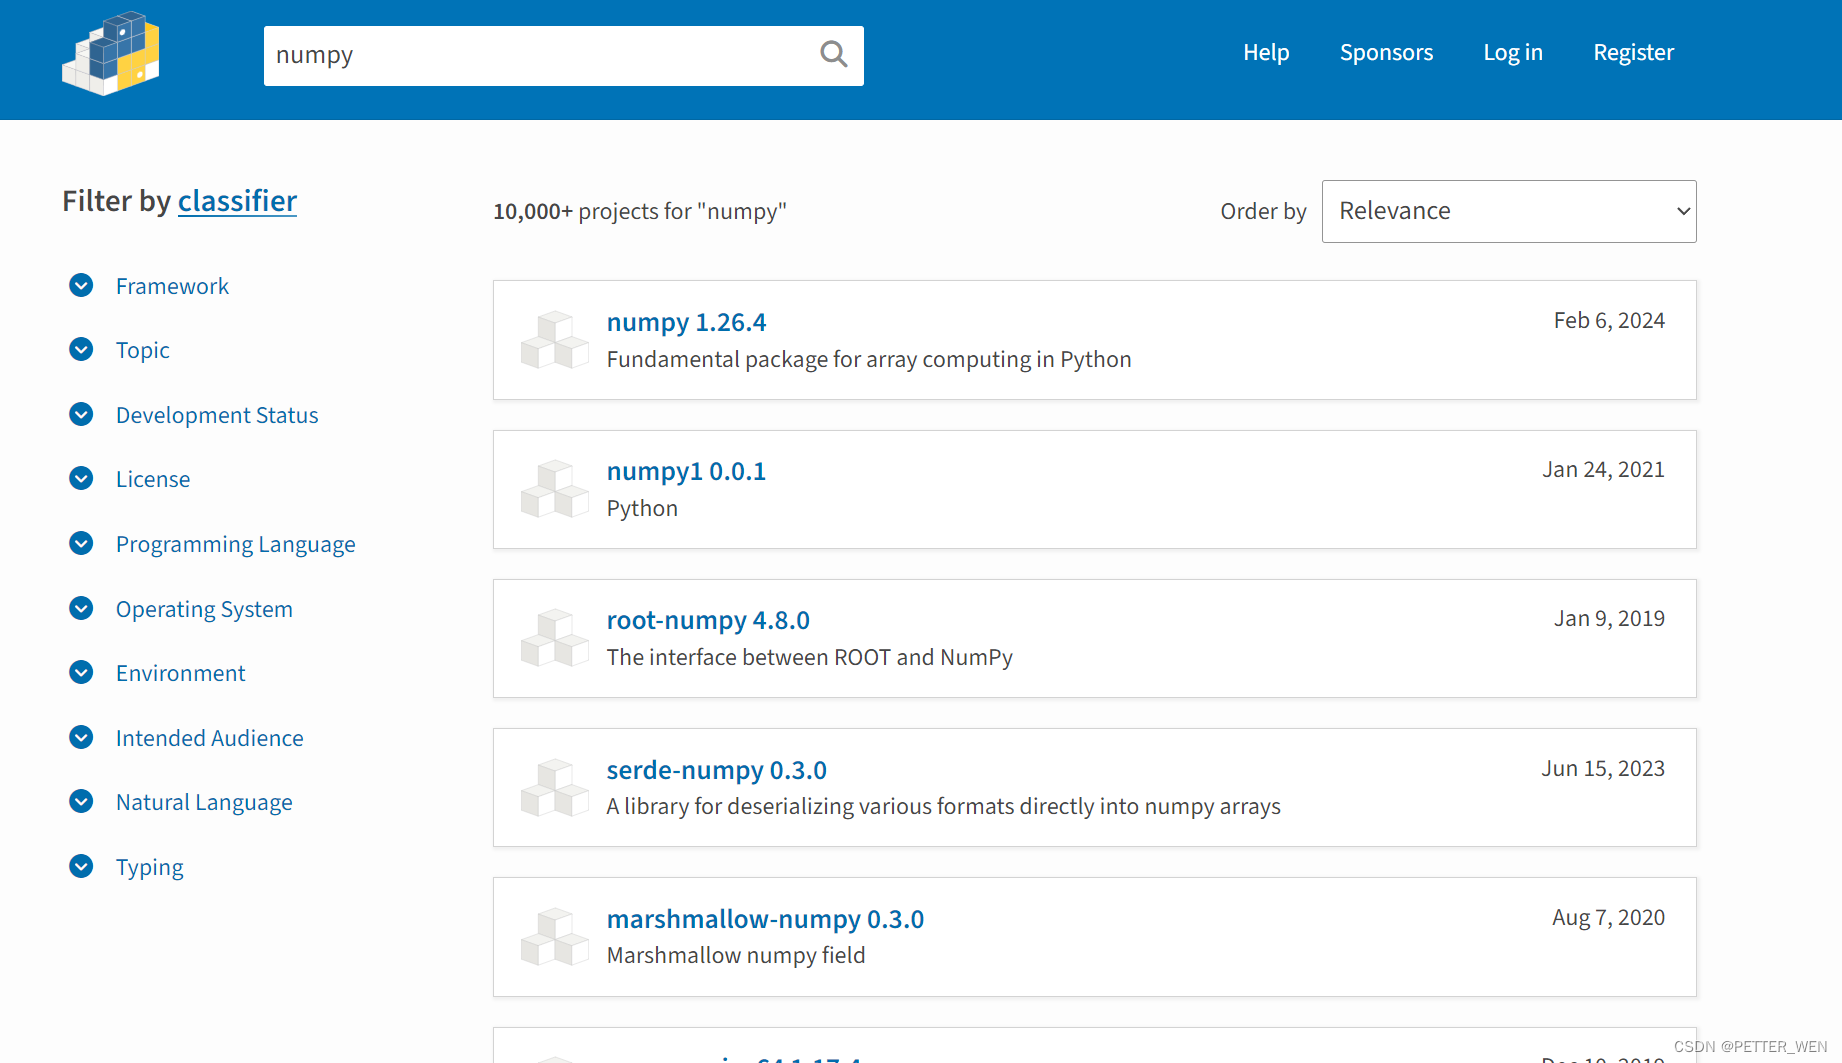
Task: Click 'Marshmallow numpy field' description
Action: tap(736, 955)
